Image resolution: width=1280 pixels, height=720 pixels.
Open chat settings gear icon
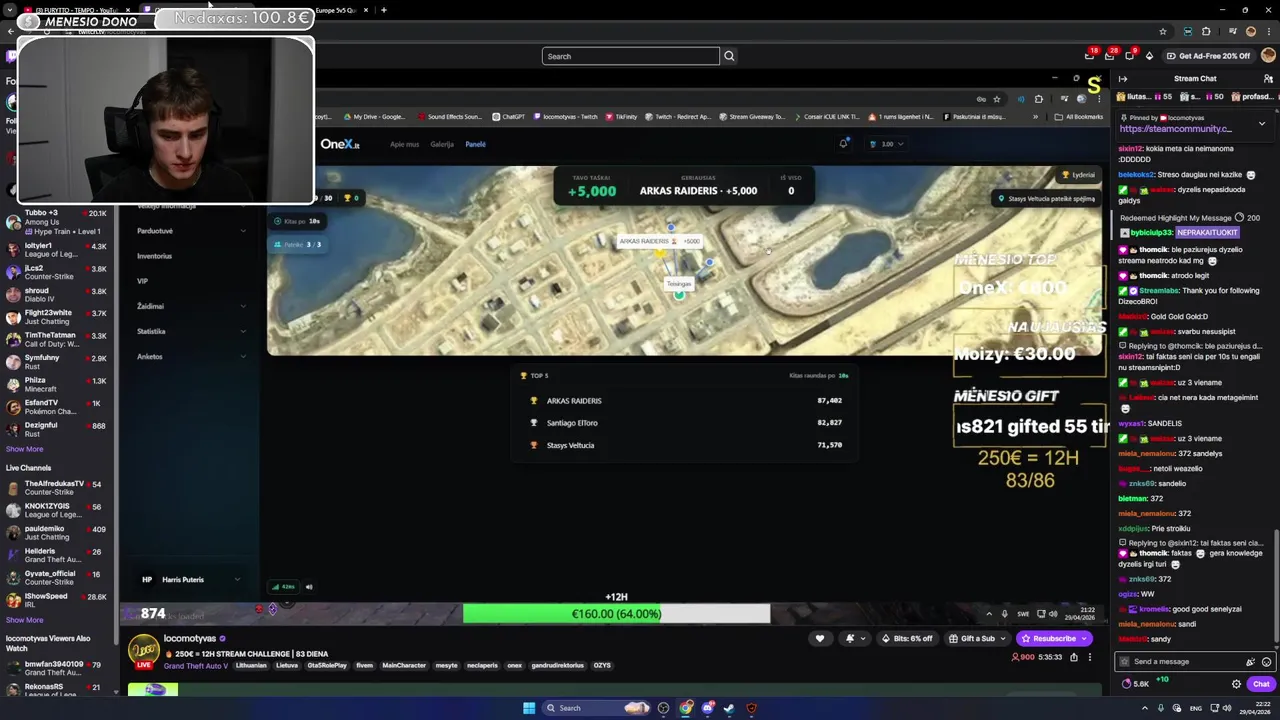click(1236, 684)
